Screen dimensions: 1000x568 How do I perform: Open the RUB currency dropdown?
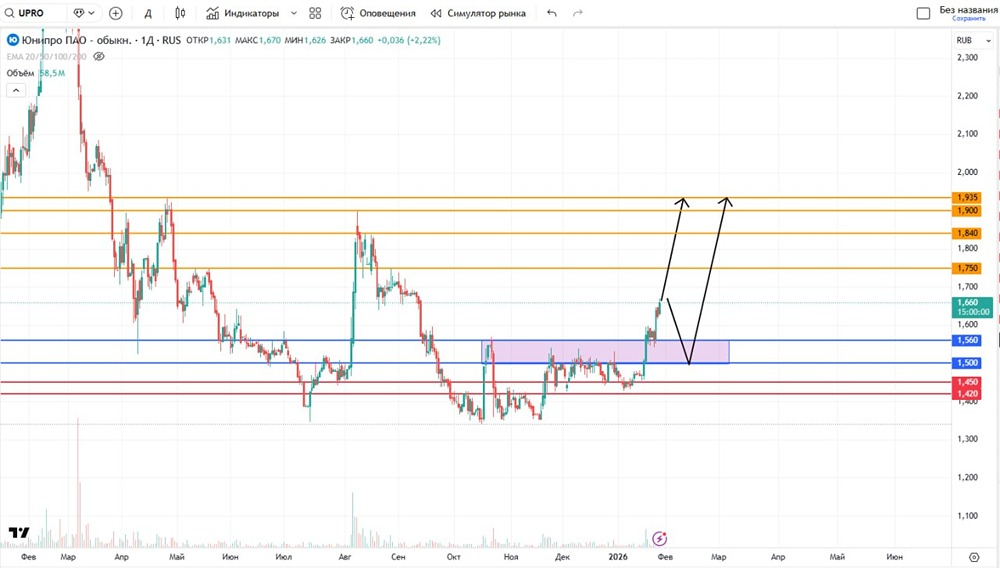(x=969, y=40)
